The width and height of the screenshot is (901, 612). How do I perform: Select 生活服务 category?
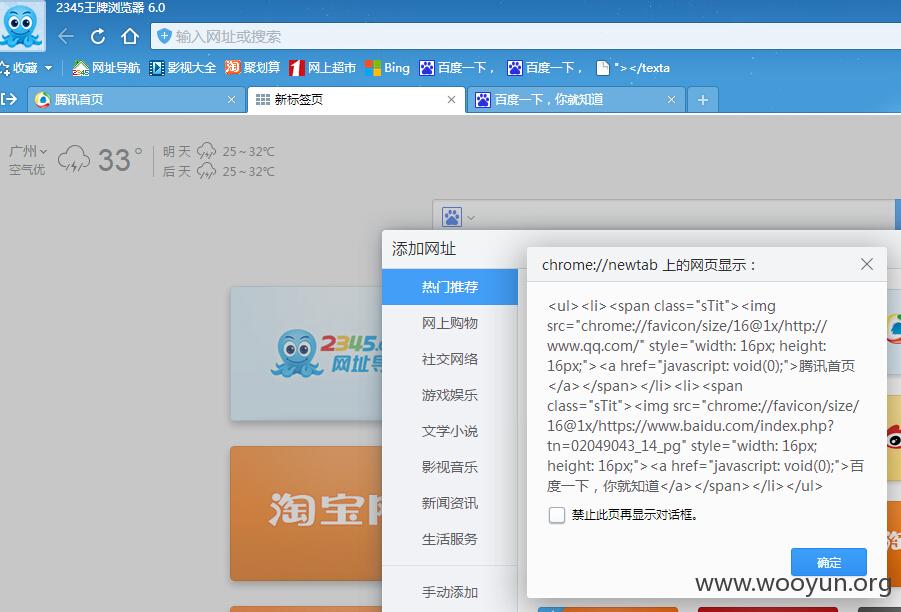(x=449, y=539)
